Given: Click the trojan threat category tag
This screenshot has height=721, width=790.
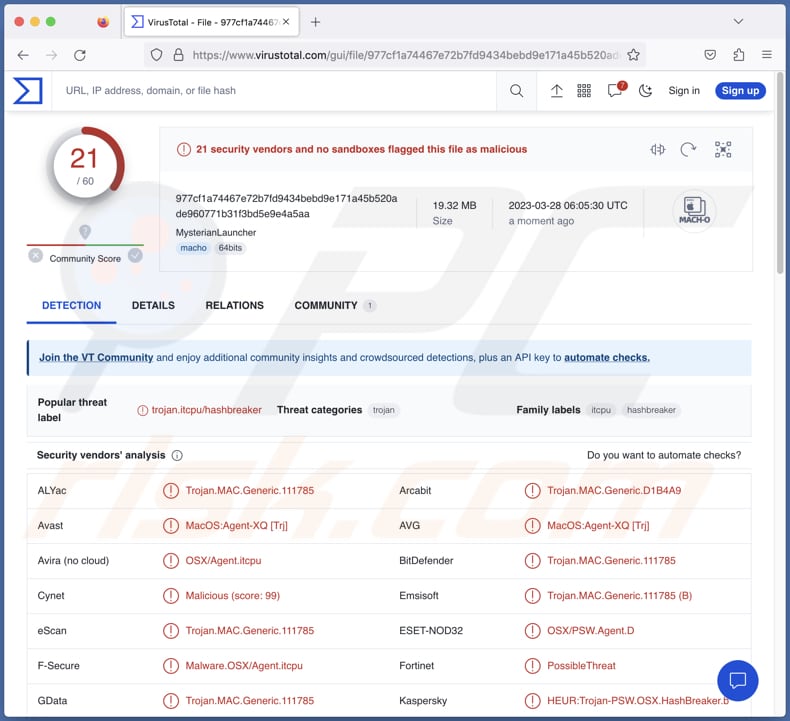Looking at the screenshot, I should pos(383,410).
